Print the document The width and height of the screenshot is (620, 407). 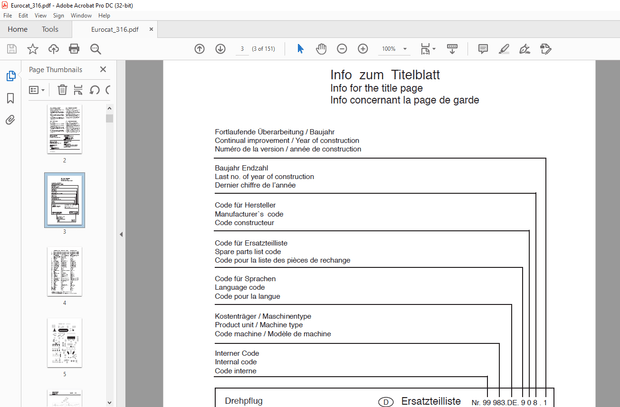click(x=74, y=49)
